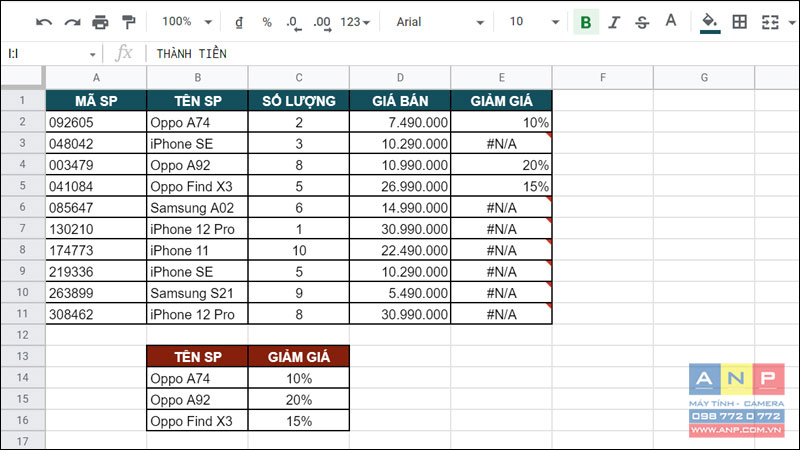The height and width of the screenshot is (450, 800).
Task: Apply percent format
Action: tap(266, 22)
